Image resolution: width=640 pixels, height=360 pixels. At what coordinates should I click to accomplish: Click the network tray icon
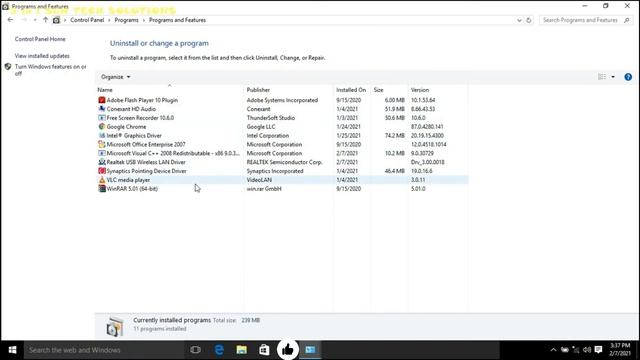click(x=576, y=350)
